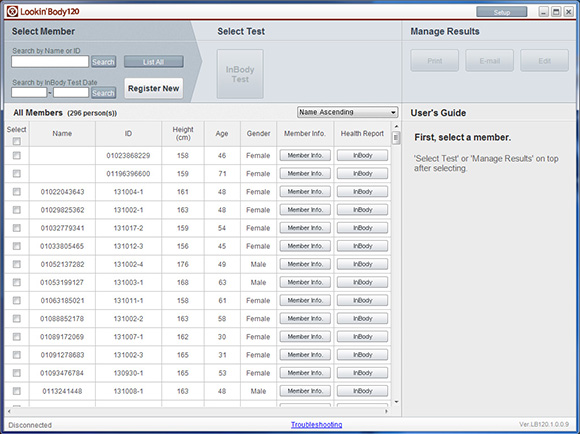Click right arrow of horizontal scrollbar
This screenshot has width=580, height=434.
(387, 411)
